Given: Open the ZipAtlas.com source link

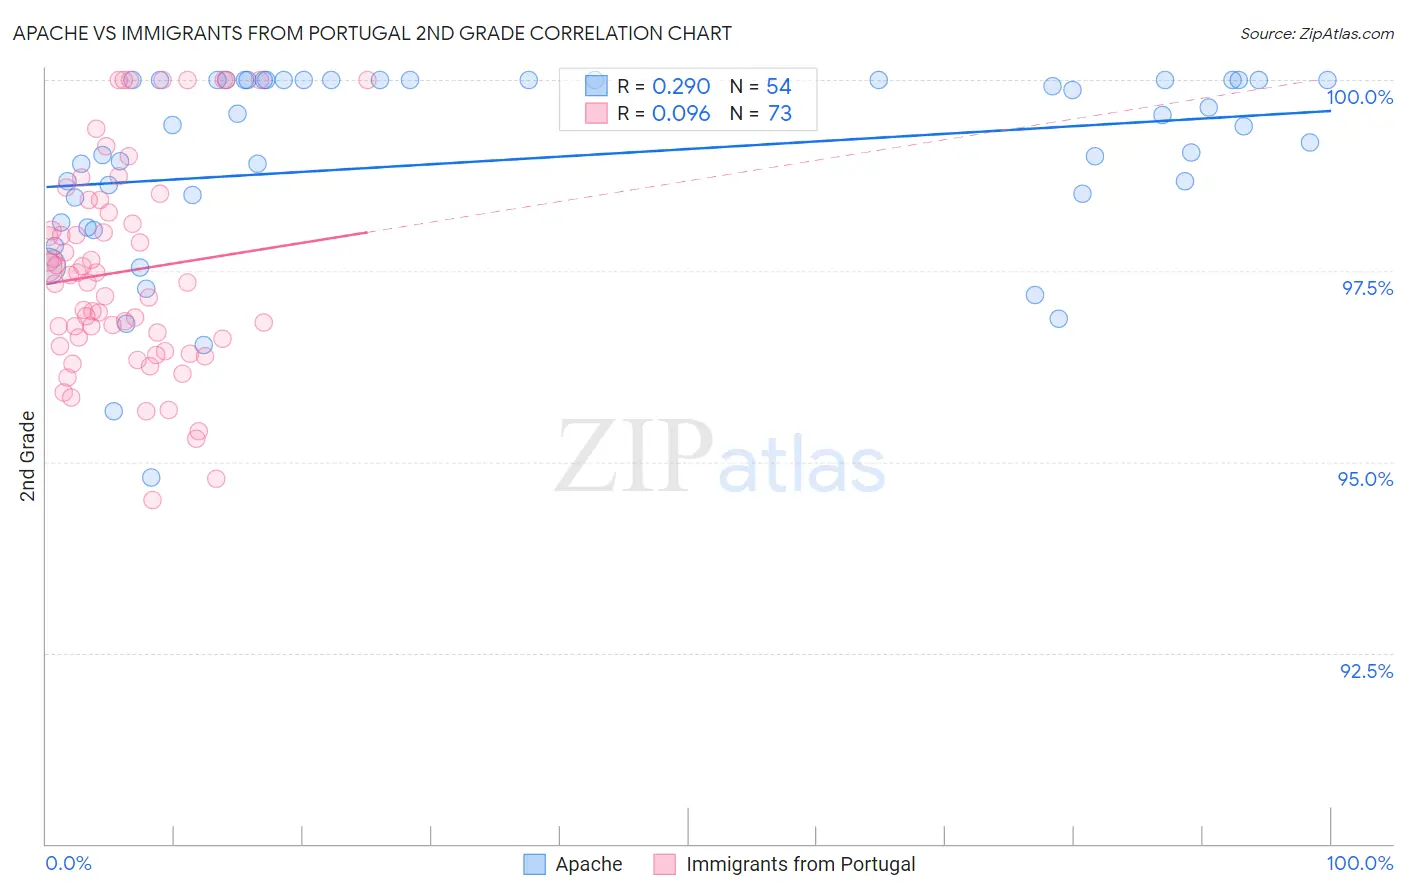Looking at the screenshot, I should pyautogui.click(x=1317, y=33).
